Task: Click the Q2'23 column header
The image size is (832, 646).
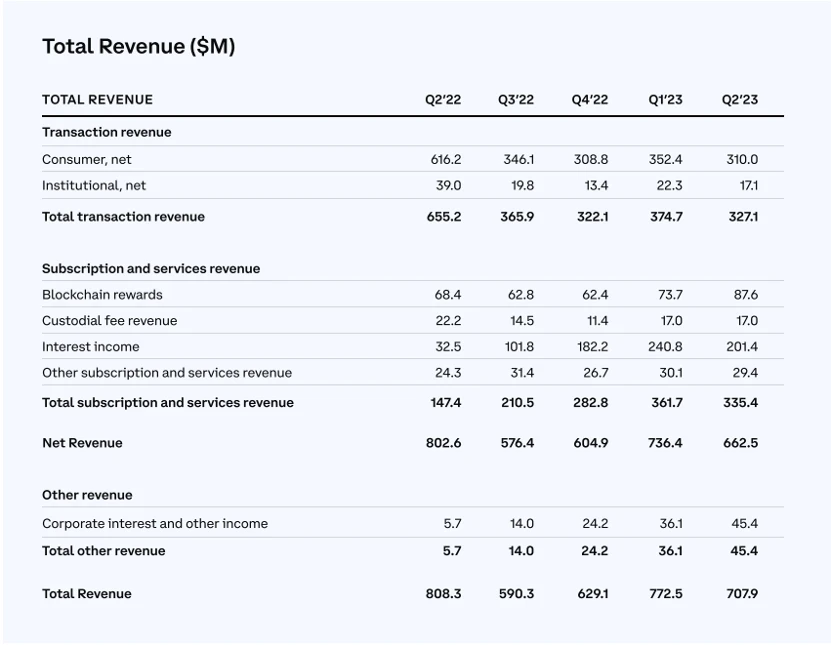Action: click(x=740, y=100)
